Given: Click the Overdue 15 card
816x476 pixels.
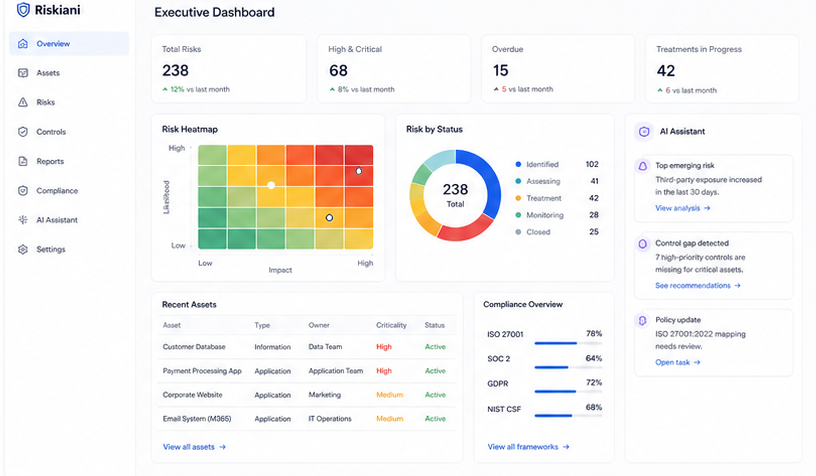Looking at the screenshot, I should (x=557, y=69).
